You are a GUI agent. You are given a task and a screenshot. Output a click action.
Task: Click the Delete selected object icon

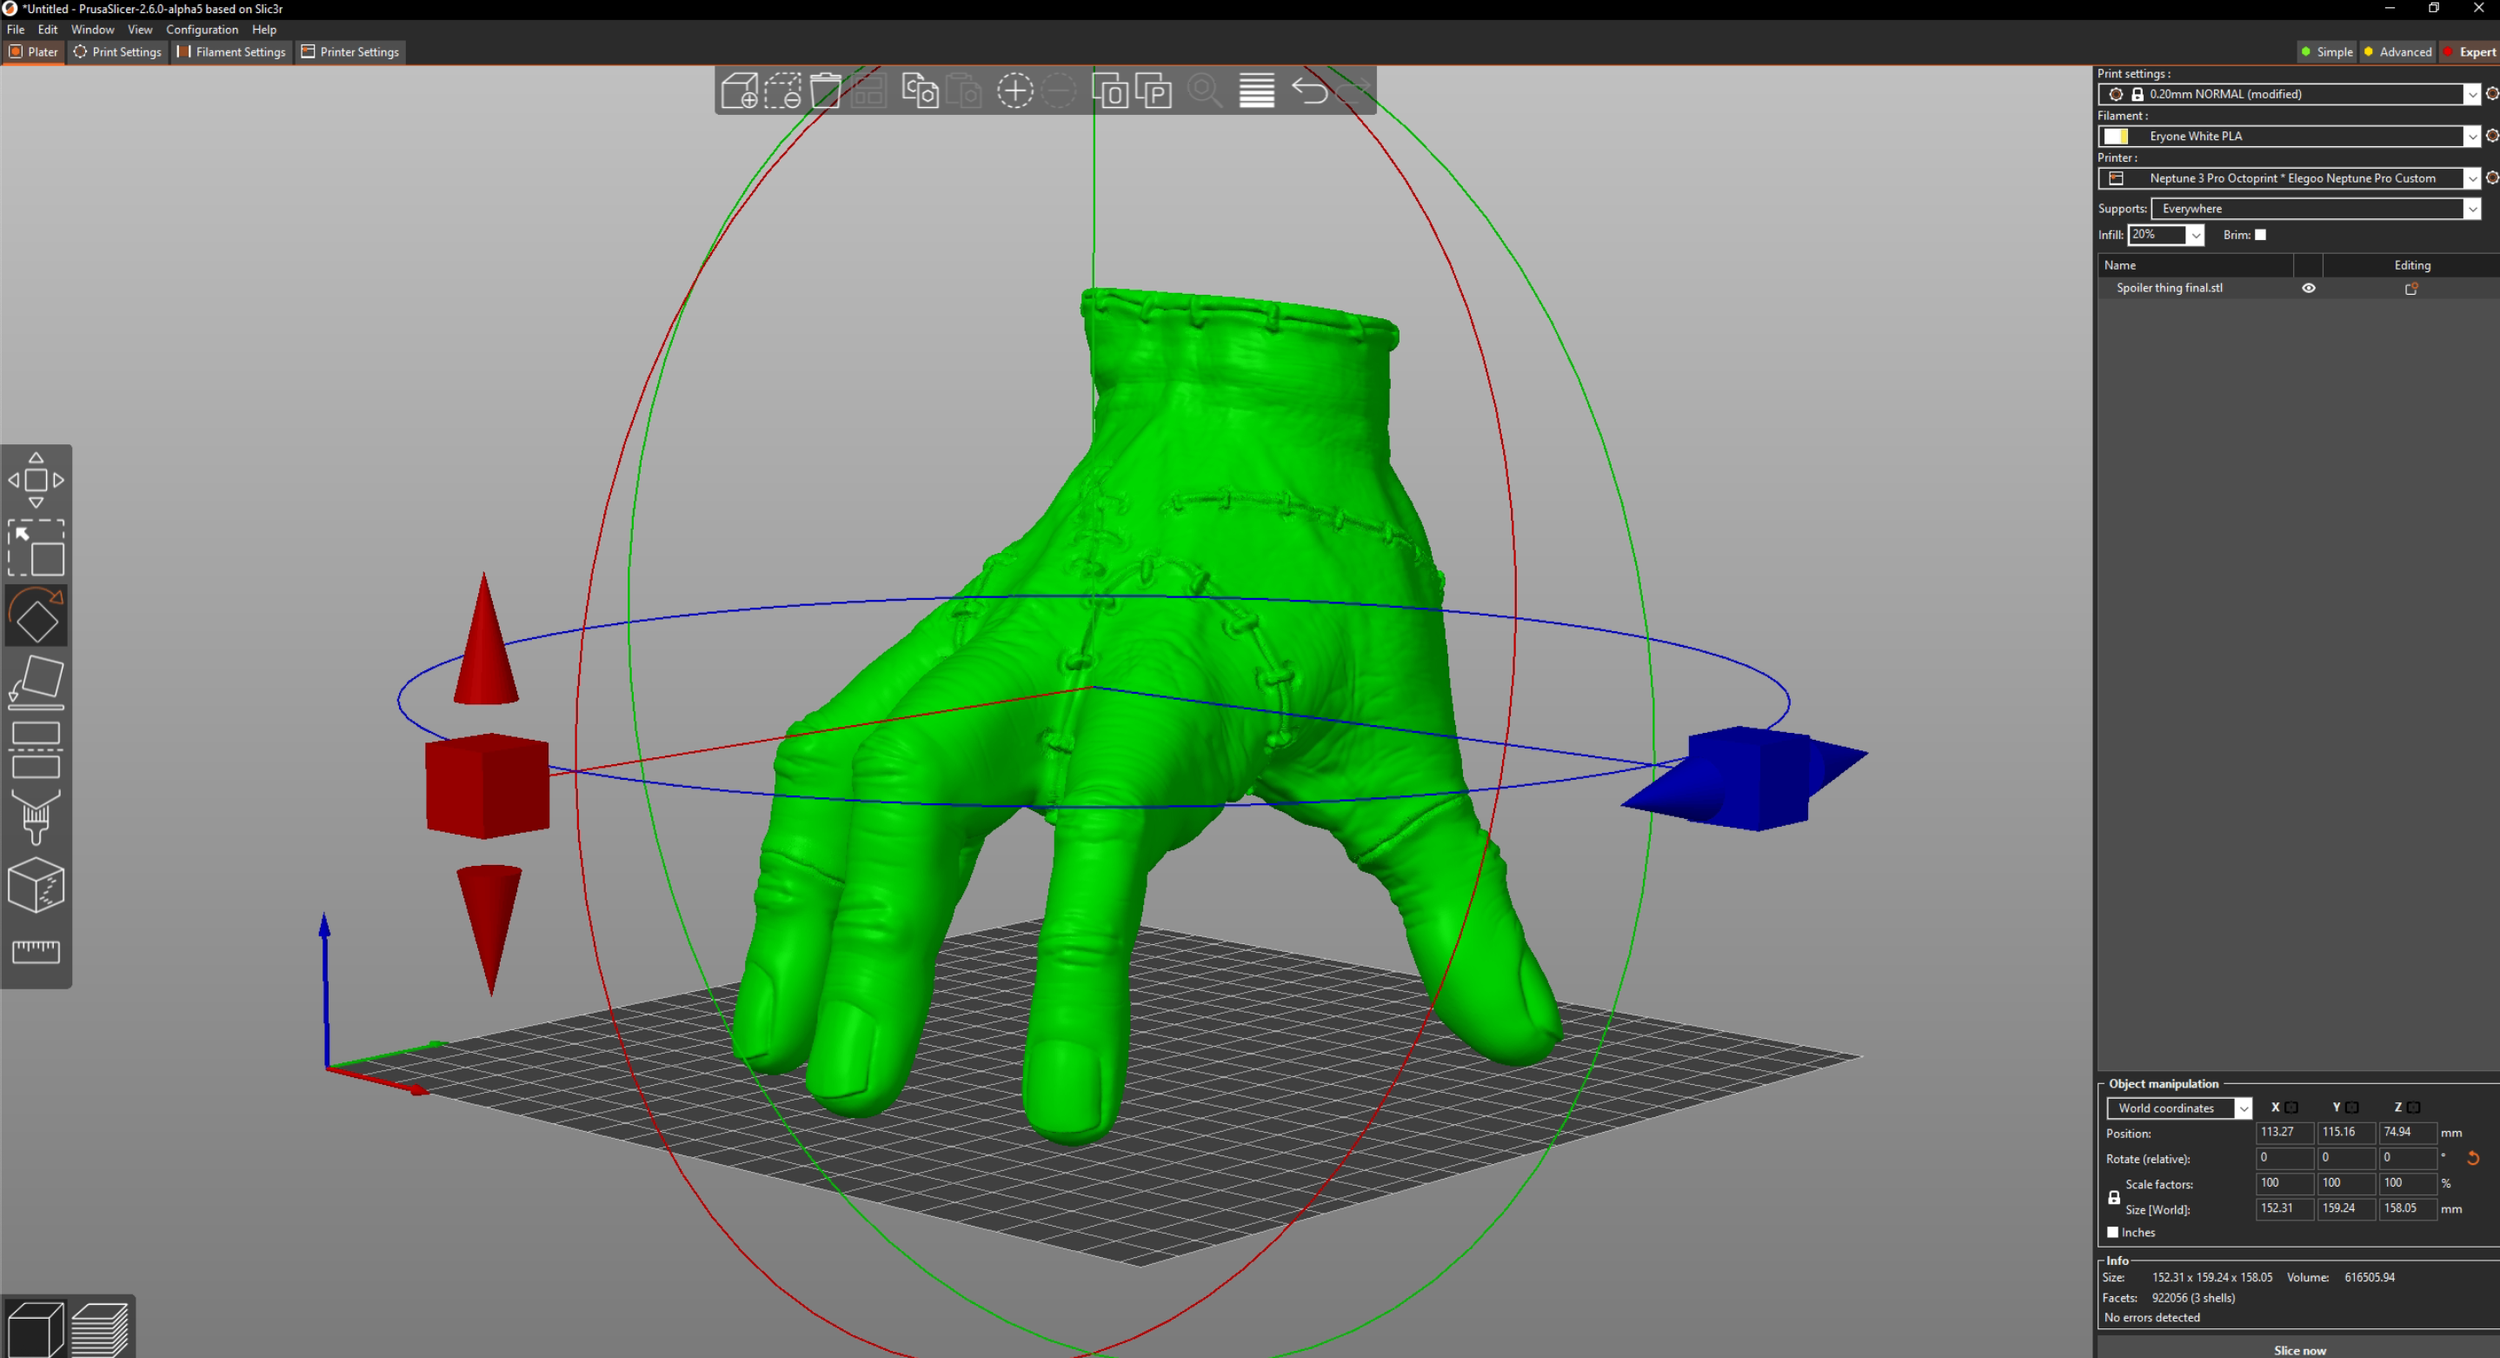[783, 91]
